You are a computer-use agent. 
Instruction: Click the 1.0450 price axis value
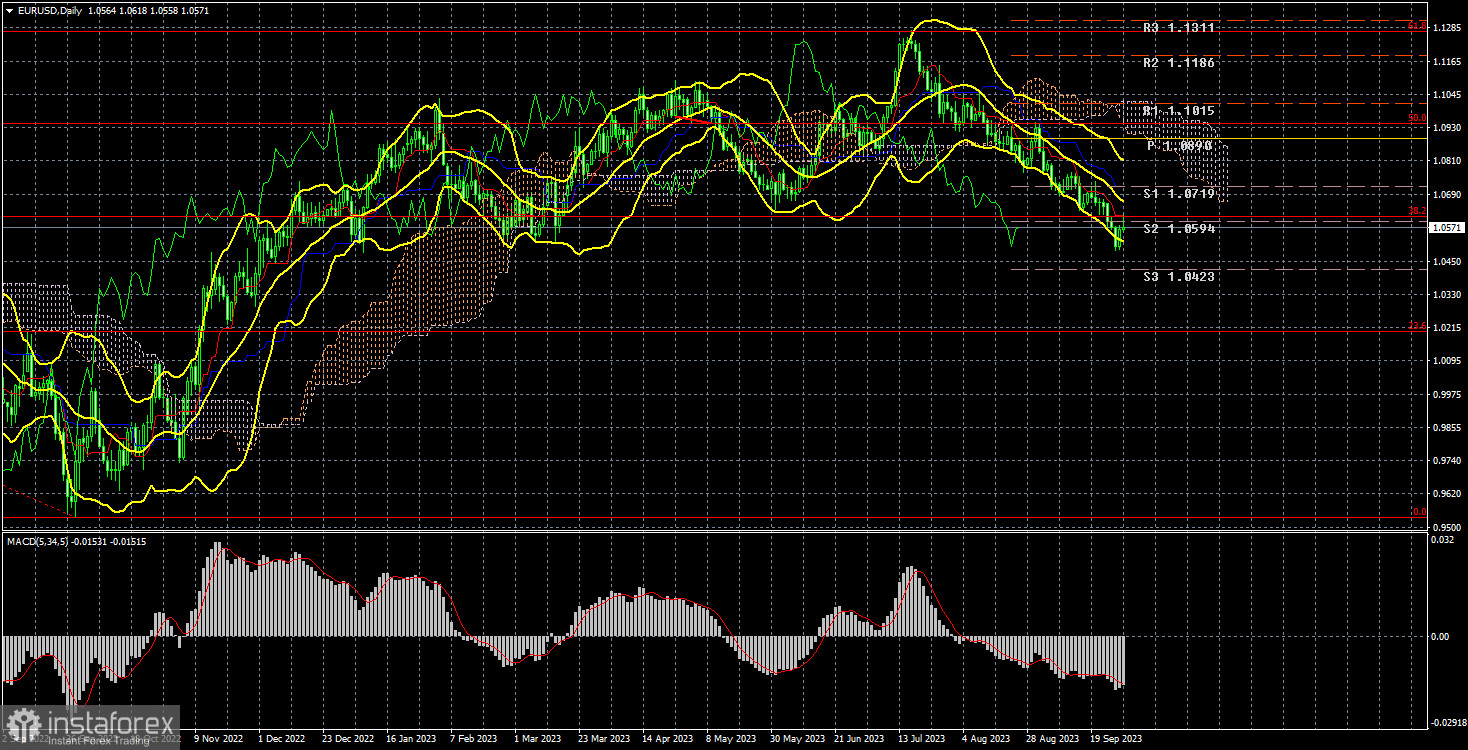1447,262
